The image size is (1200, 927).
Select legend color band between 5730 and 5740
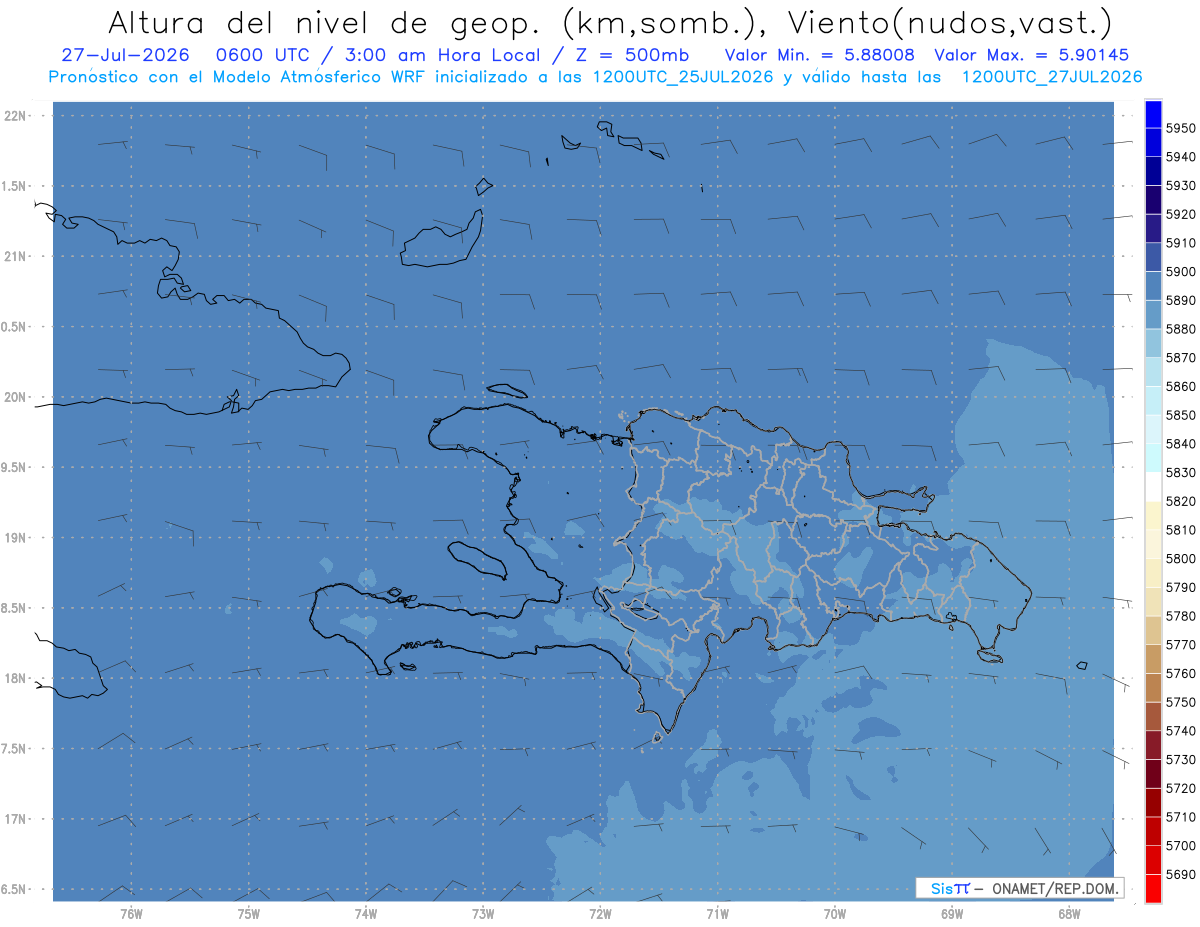[1153, 745]
